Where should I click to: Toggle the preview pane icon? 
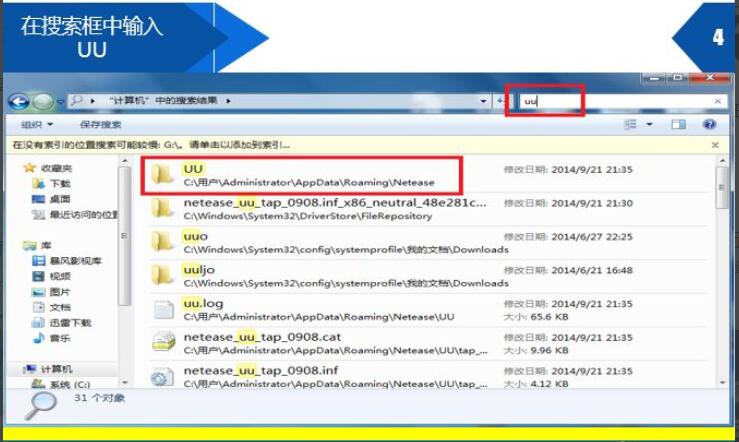click(x=679, y=124)
